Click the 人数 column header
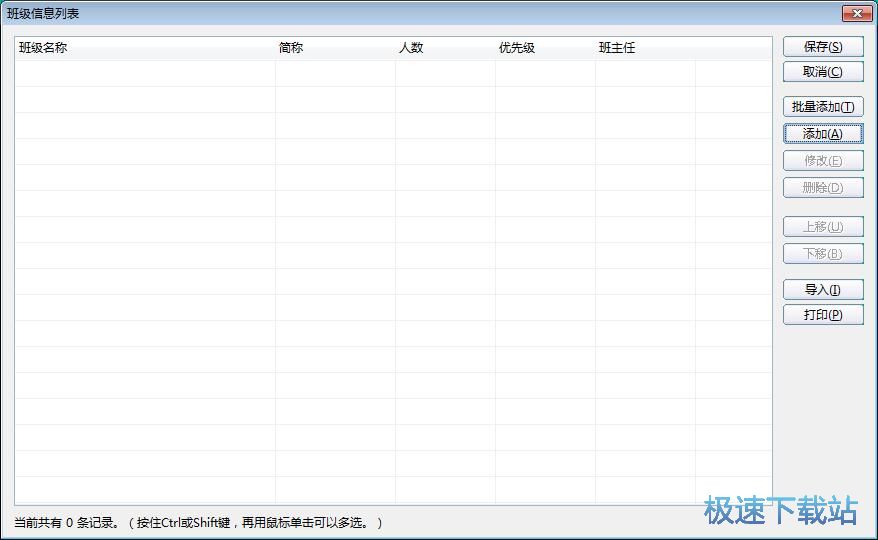The image size is (878, 540). pyautogui.click(x=445, y=48)
